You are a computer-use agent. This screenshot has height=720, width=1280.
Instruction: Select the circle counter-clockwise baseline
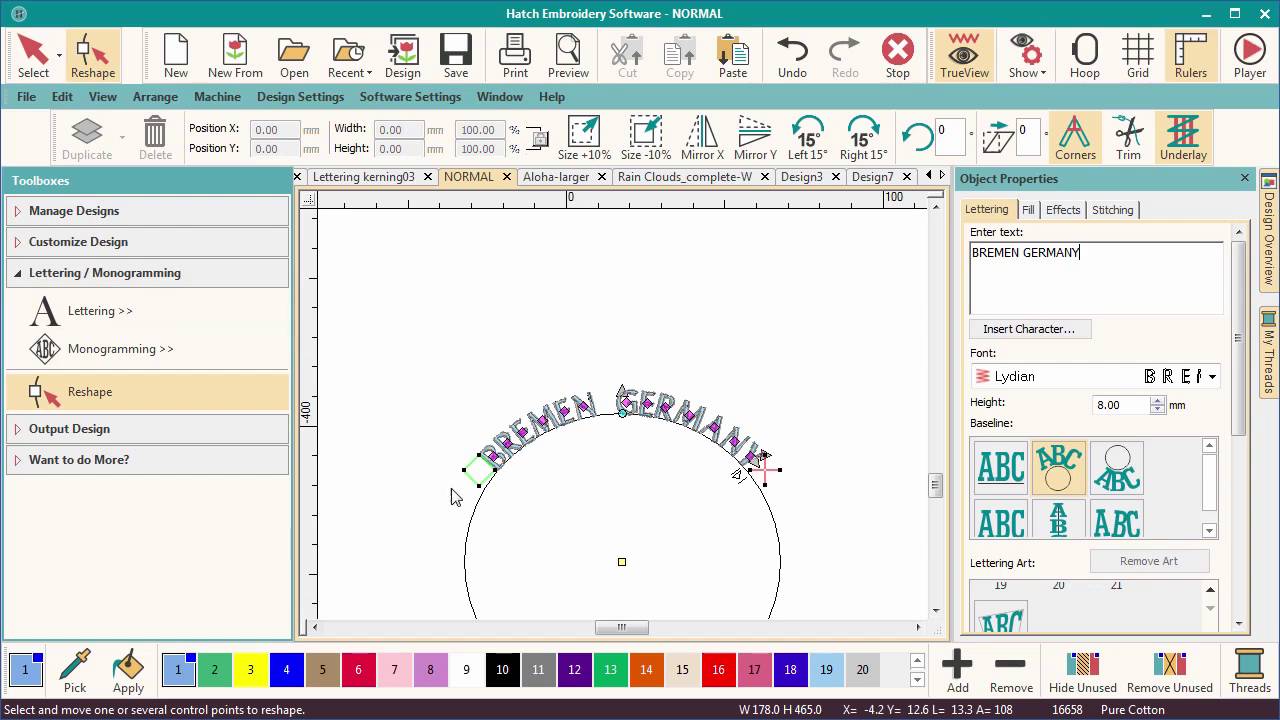coord(1117,468)
